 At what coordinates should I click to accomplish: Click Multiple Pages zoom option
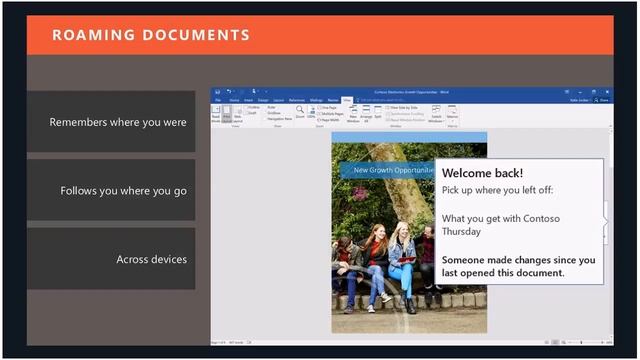(331, 114)
